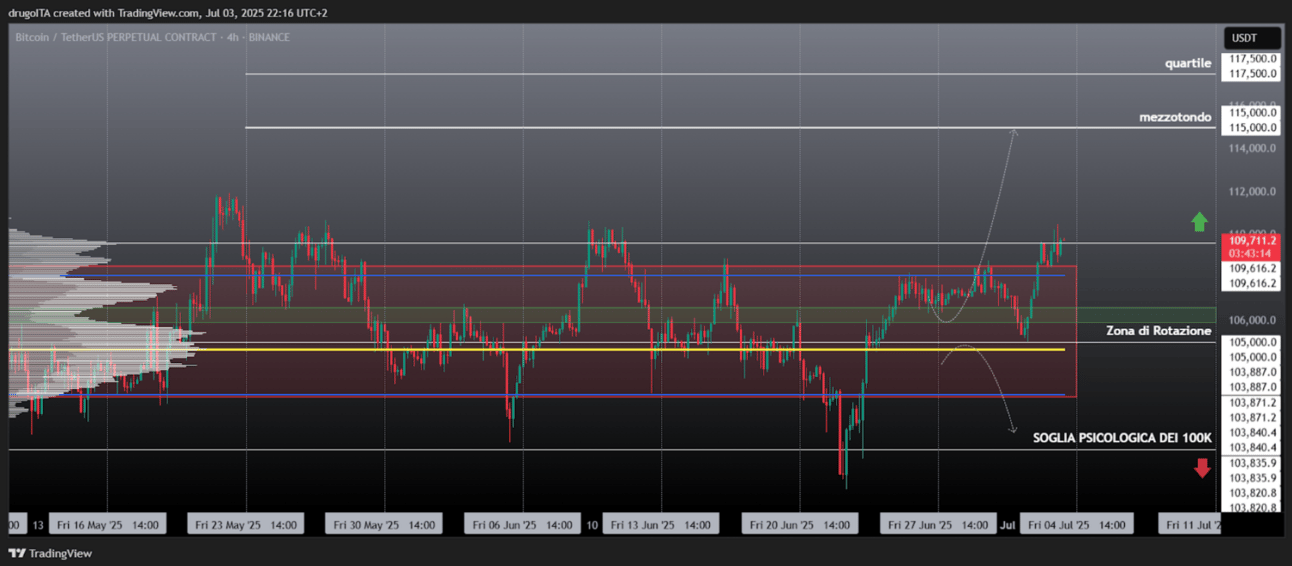Click the Bitcoin / TetherUS symbol title

116,37
